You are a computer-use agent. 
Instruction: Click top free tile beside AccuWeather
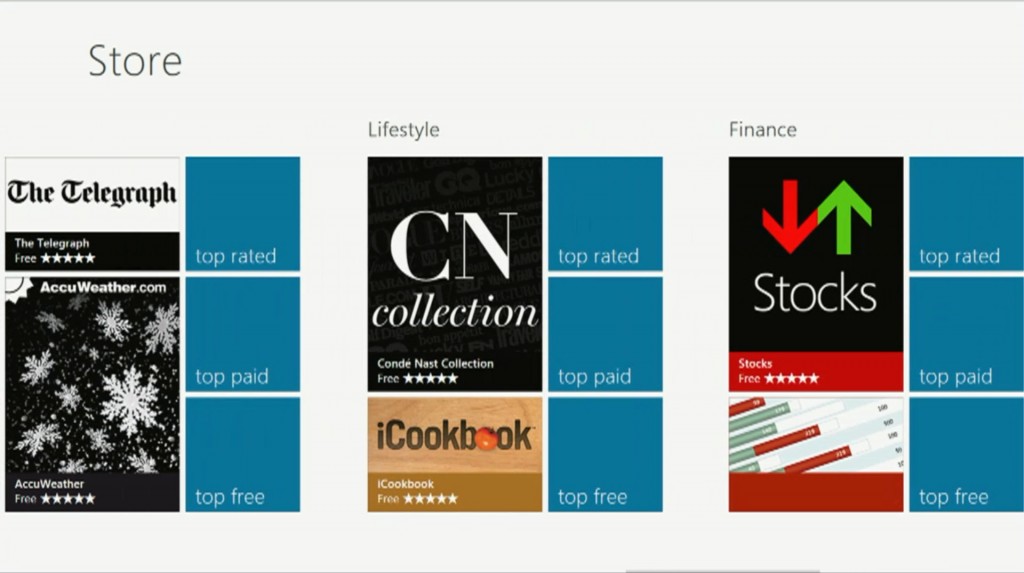coord(243,454)
